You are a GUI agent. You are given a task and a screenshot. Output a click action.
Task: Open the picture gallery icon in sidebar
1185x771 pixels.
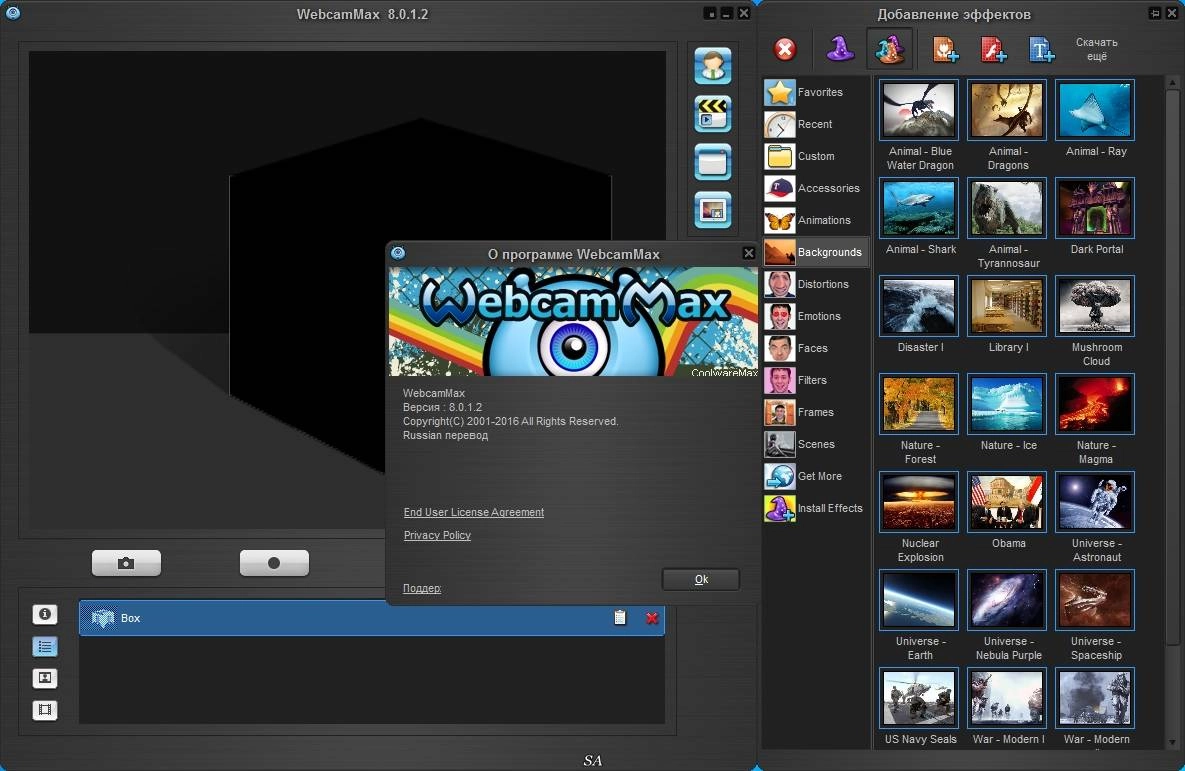[x=45, y=679]
